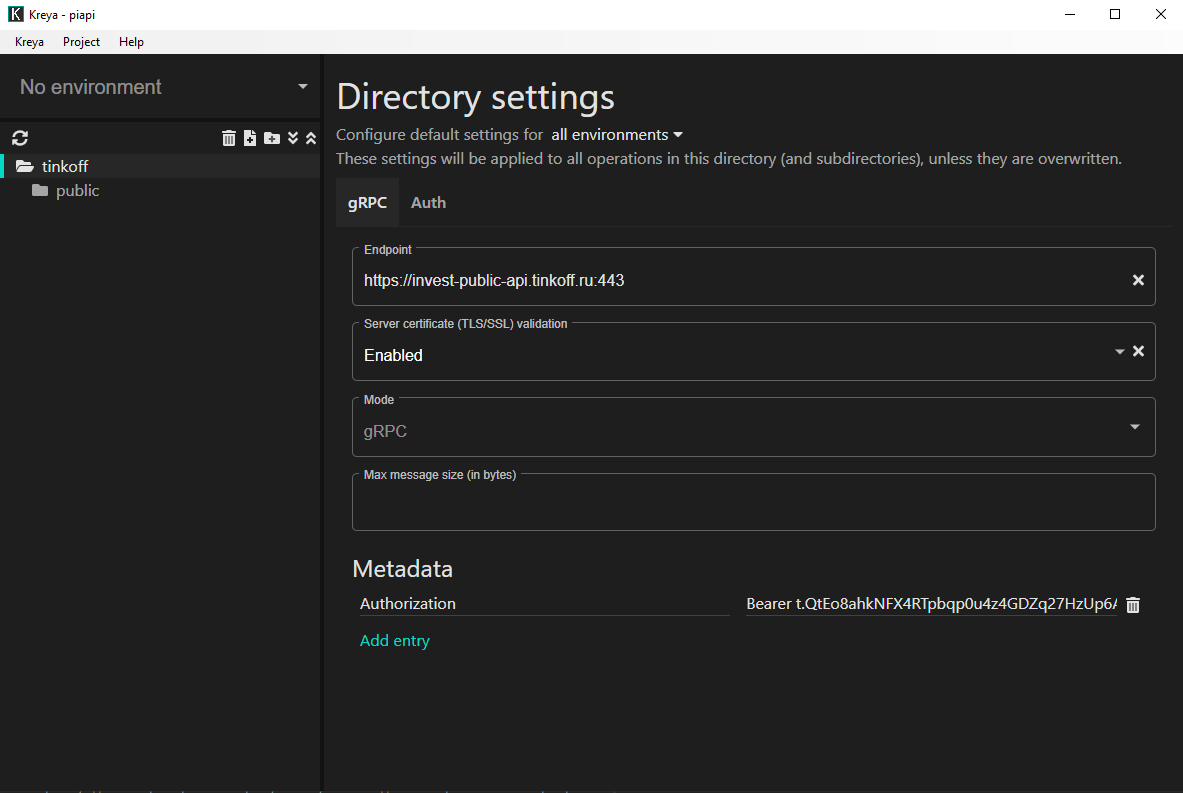Screen dimensions: 1183x793
Task: Open the Mode gRPC dropdown
Action: tap(1135, 427)
